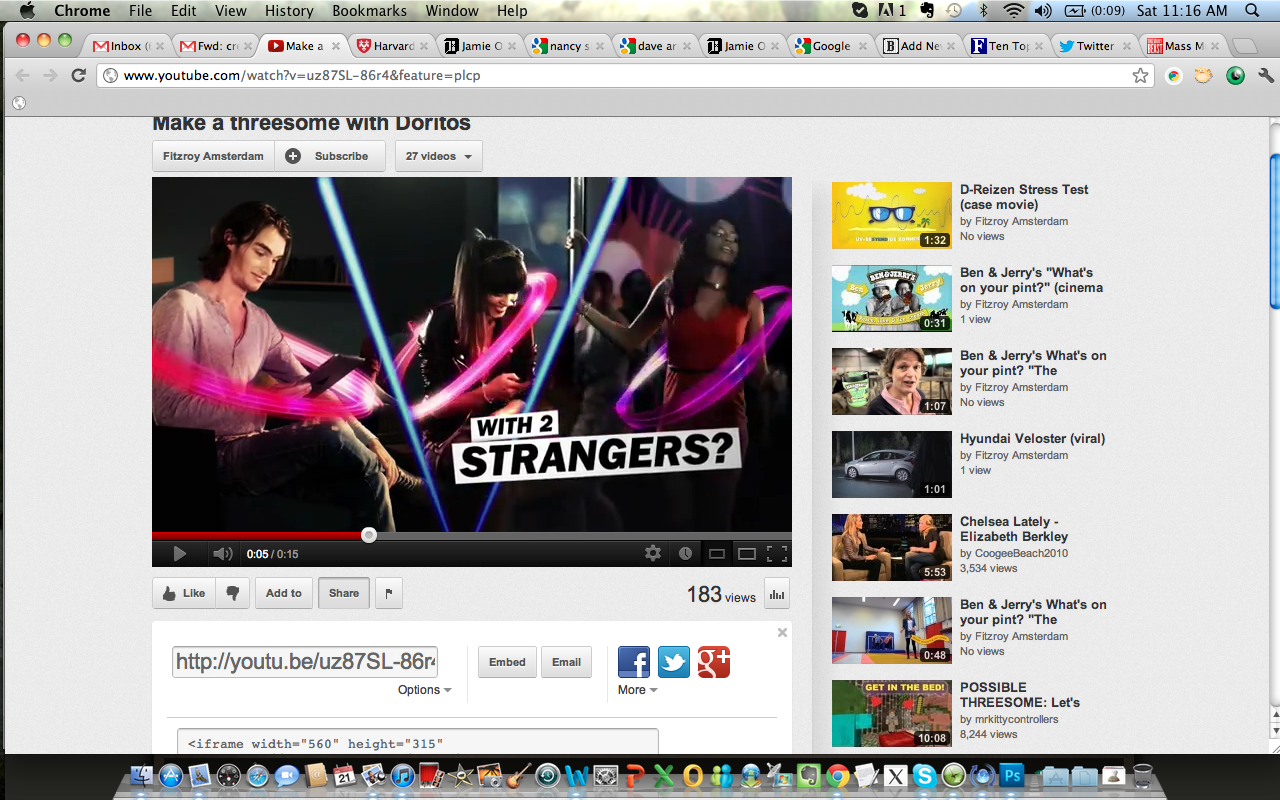Click the Embed button
Image resolution: width=1280 pixels, height=800 pixels.
[x=507, y=662]
